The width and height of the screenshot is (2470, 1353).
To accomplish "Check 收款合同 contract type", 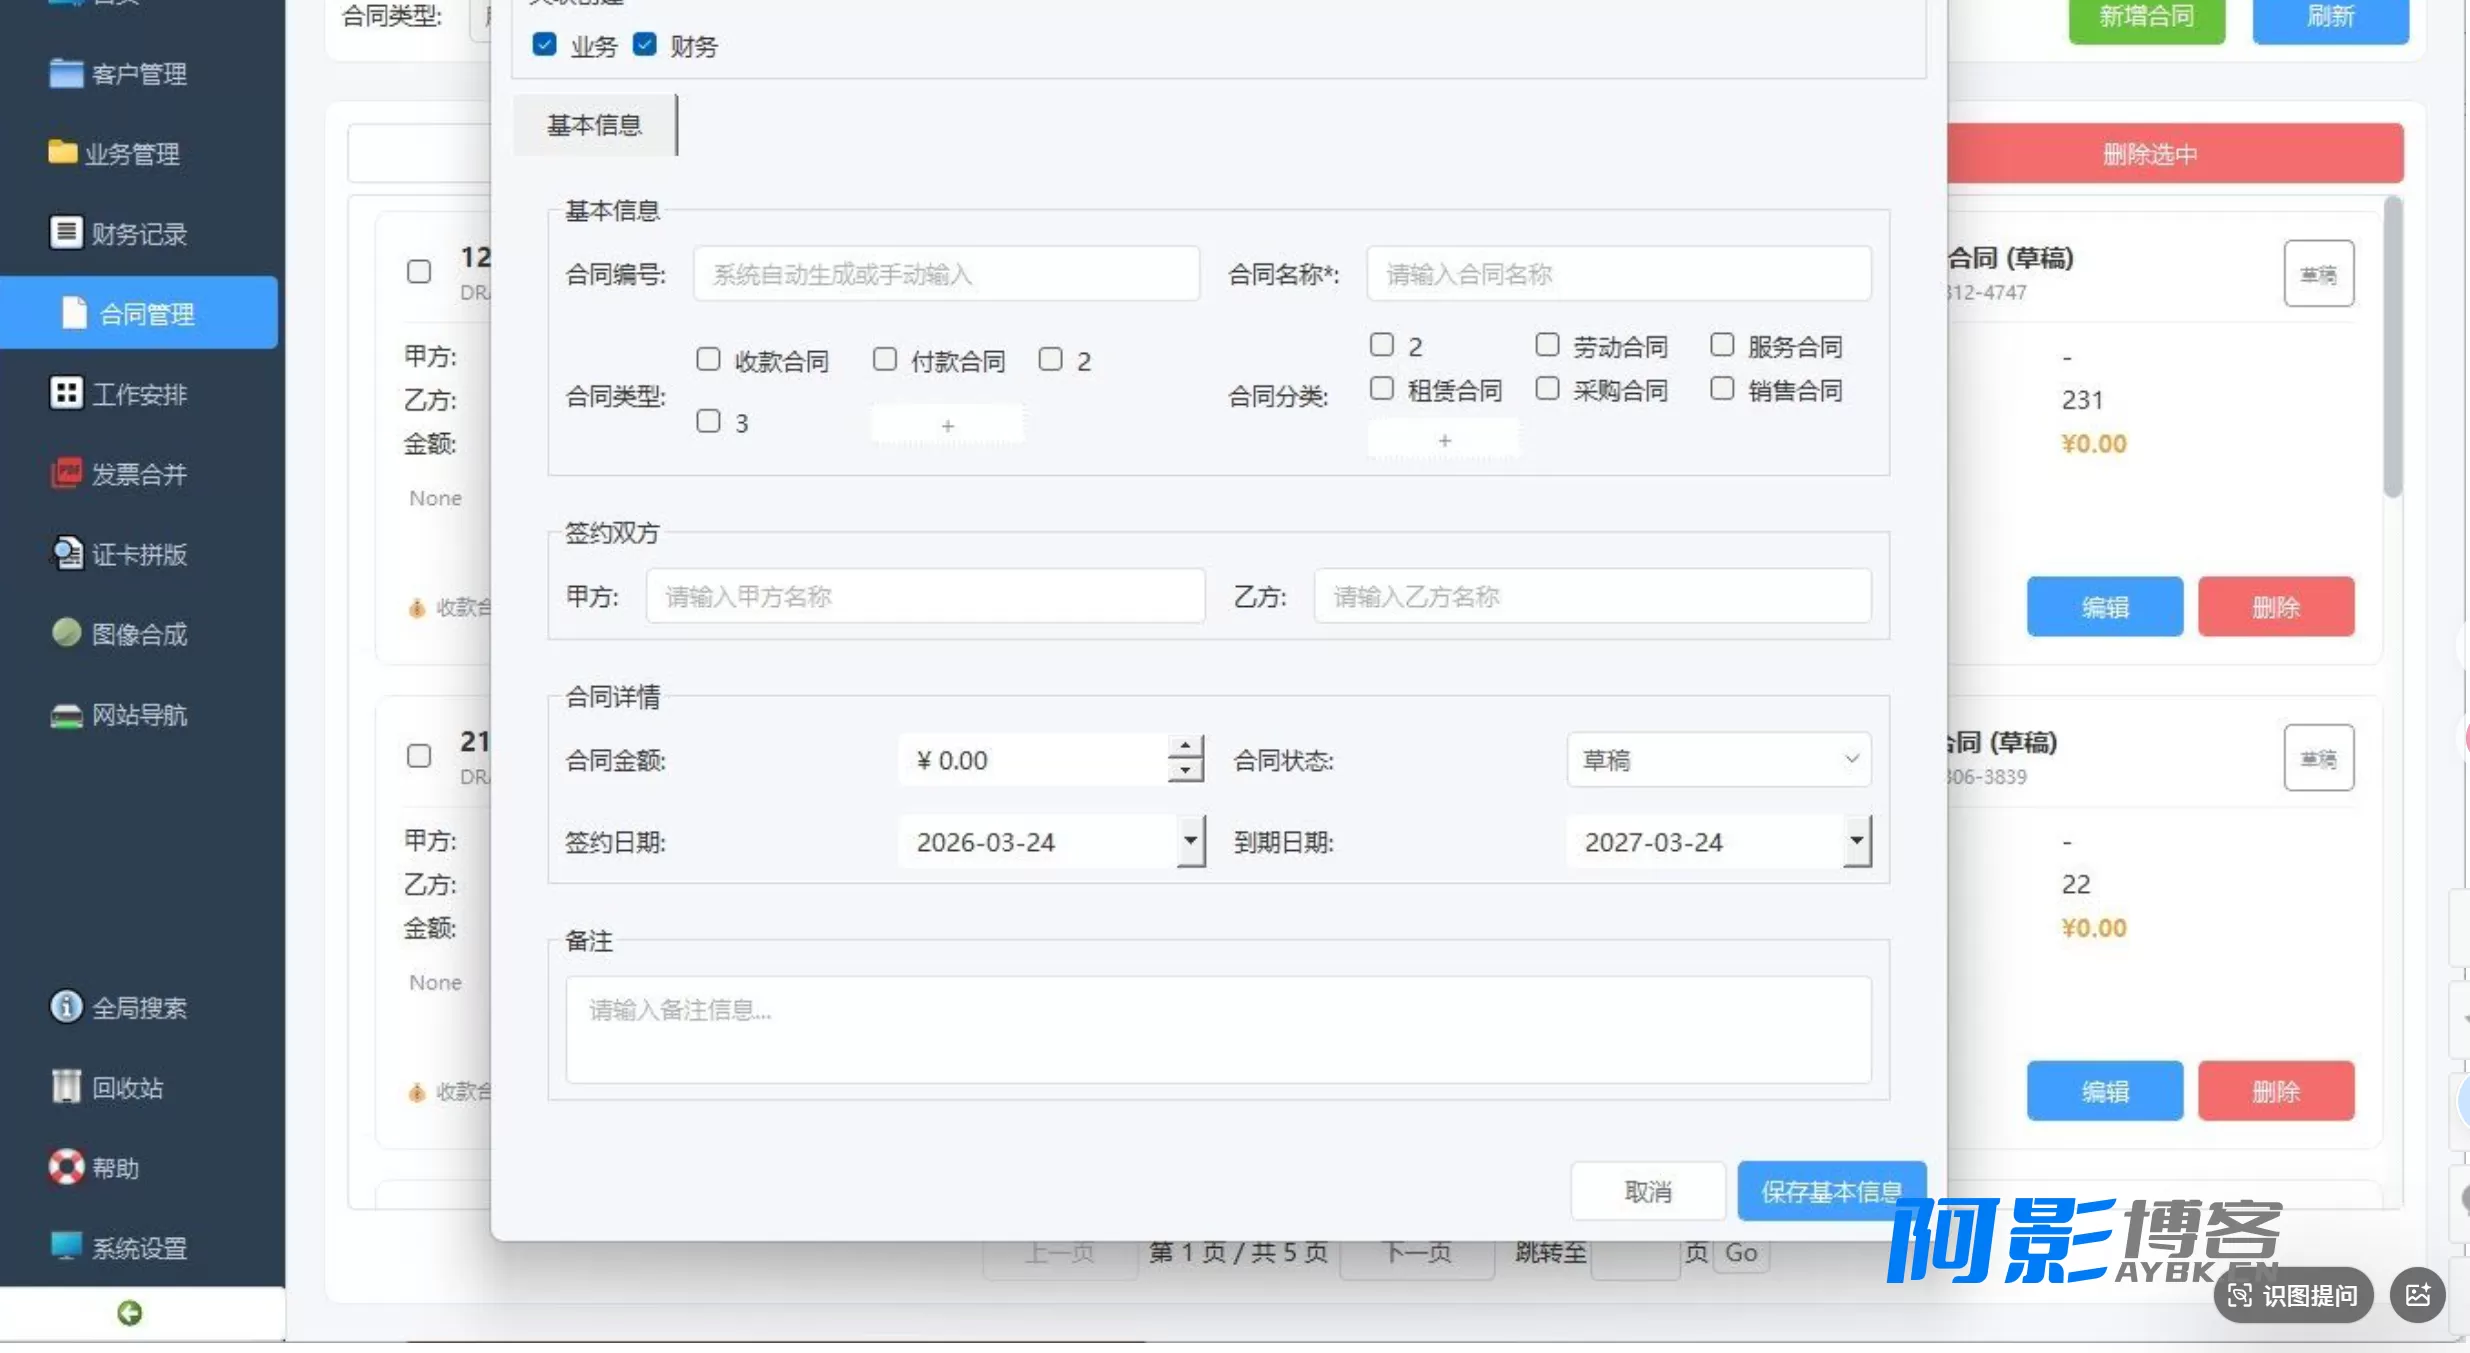I will [708, 359].
